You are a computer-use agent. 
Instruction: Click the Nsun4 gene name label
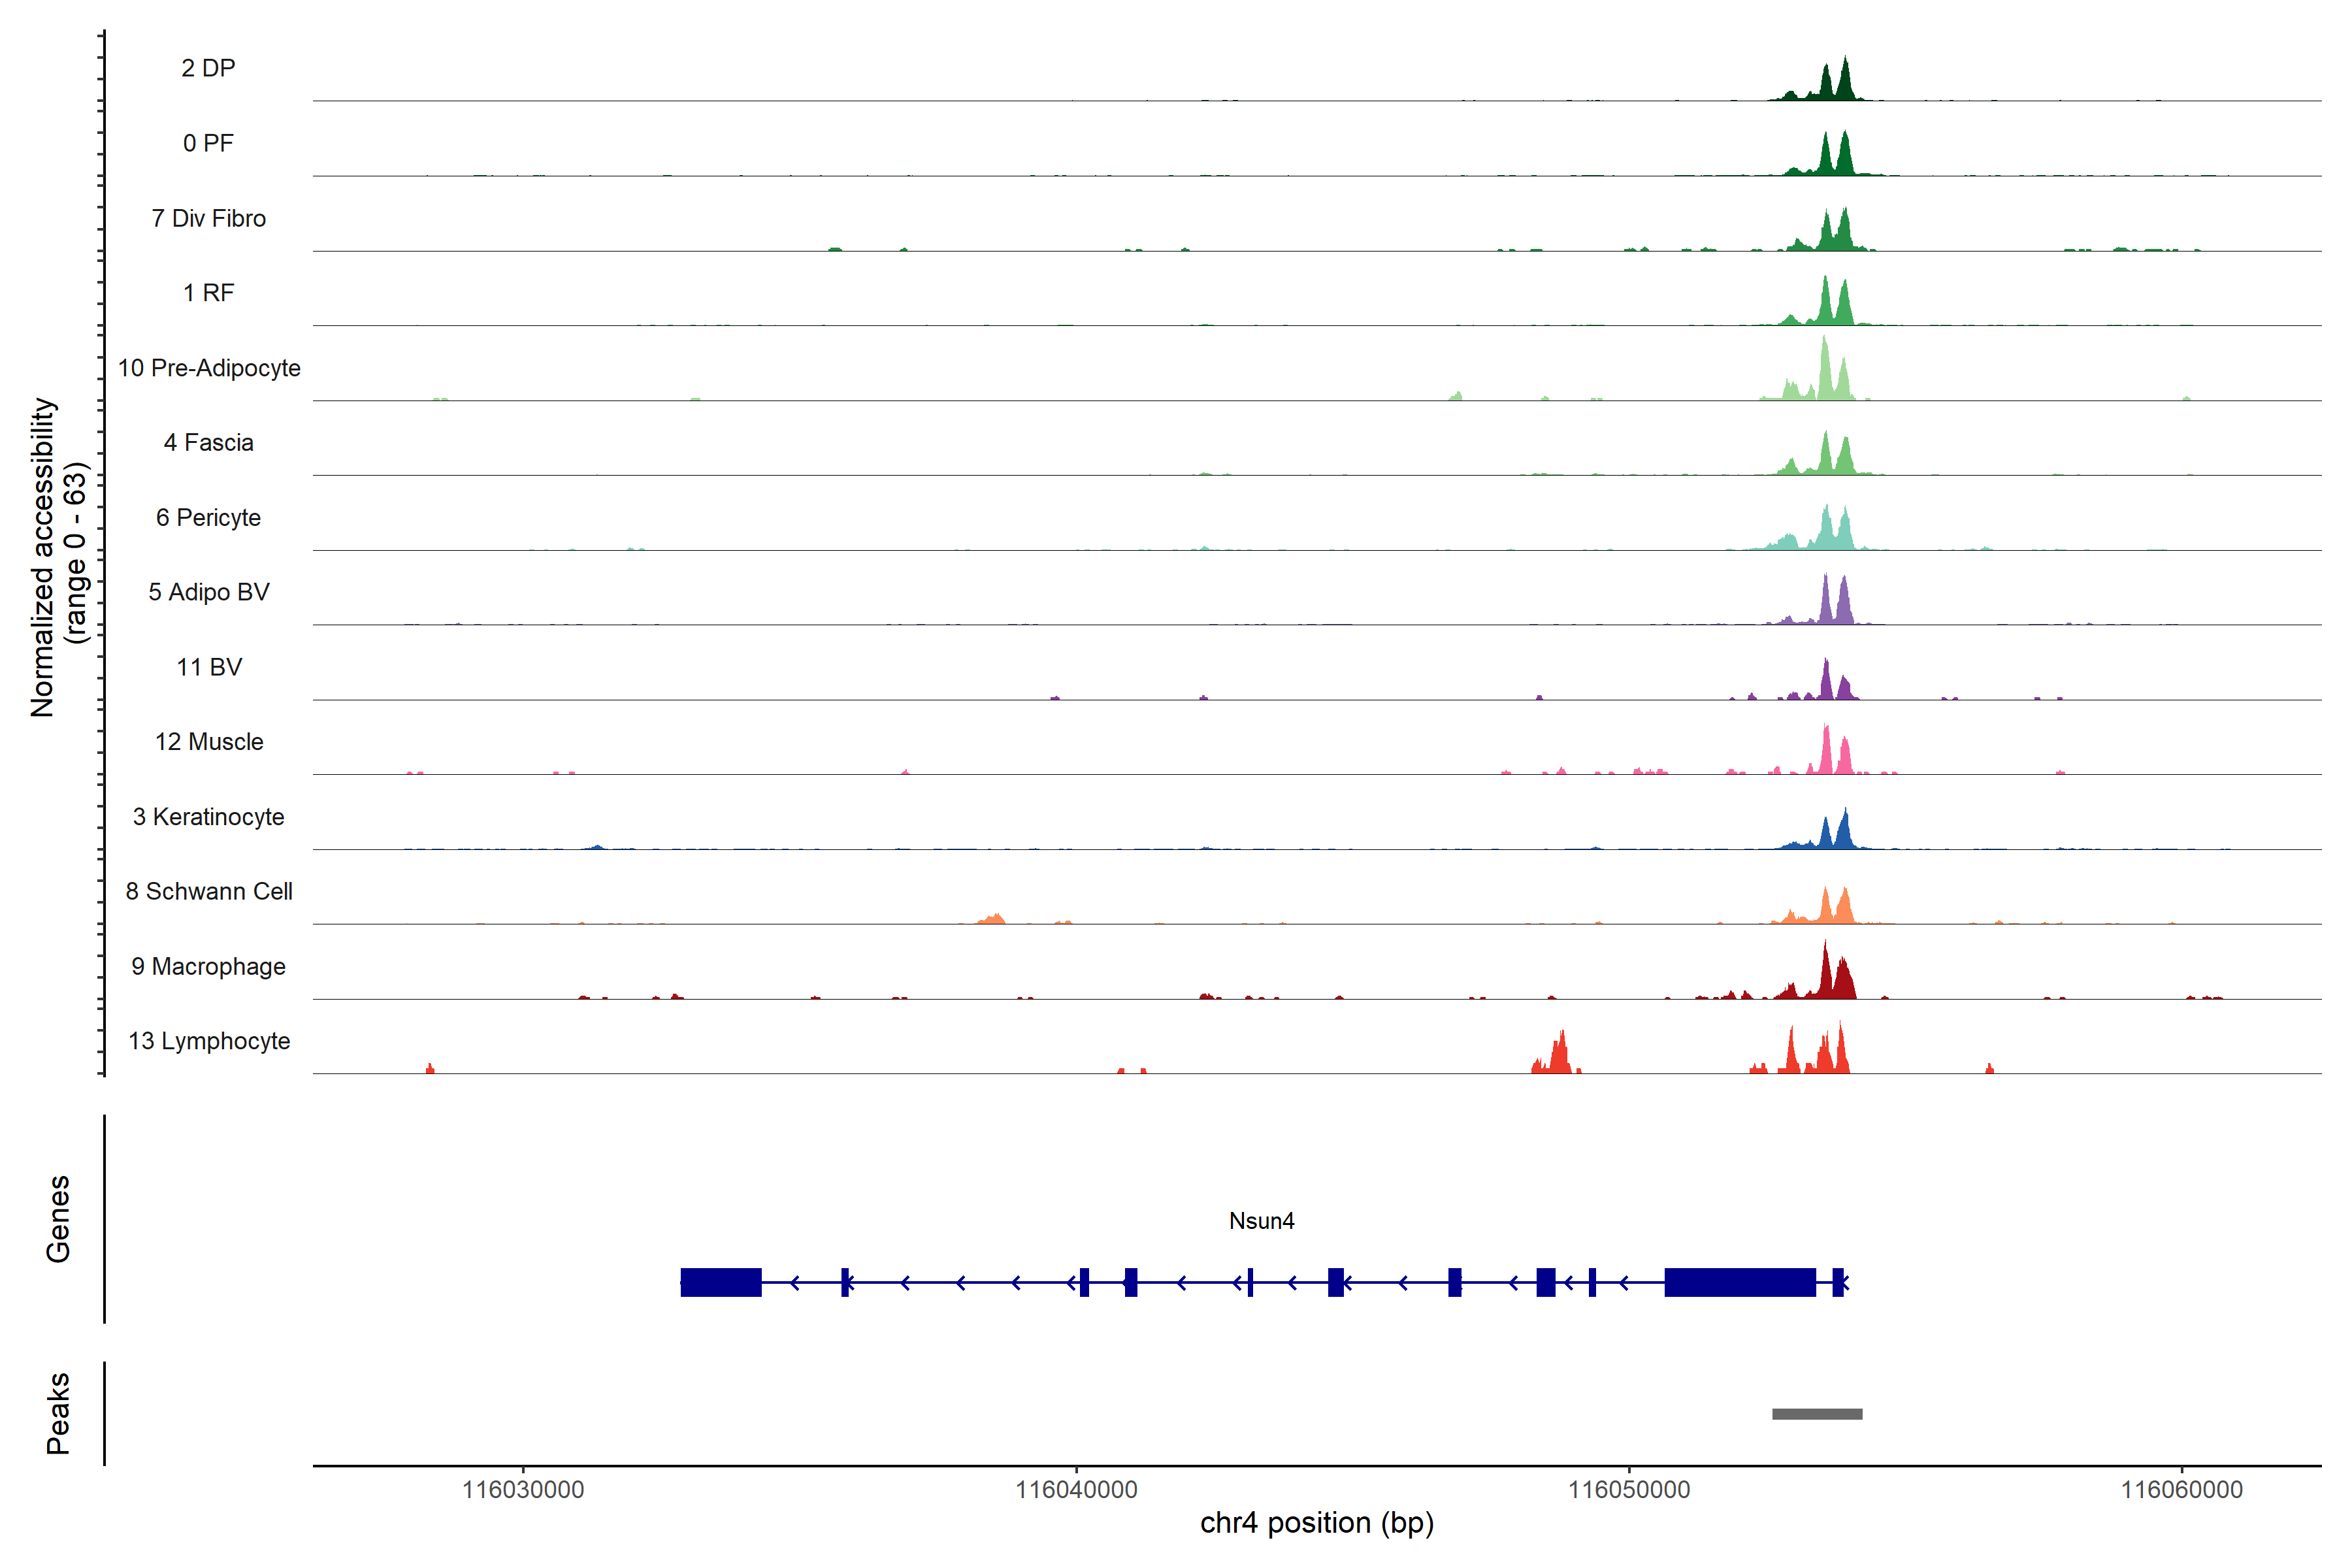1261,1221
